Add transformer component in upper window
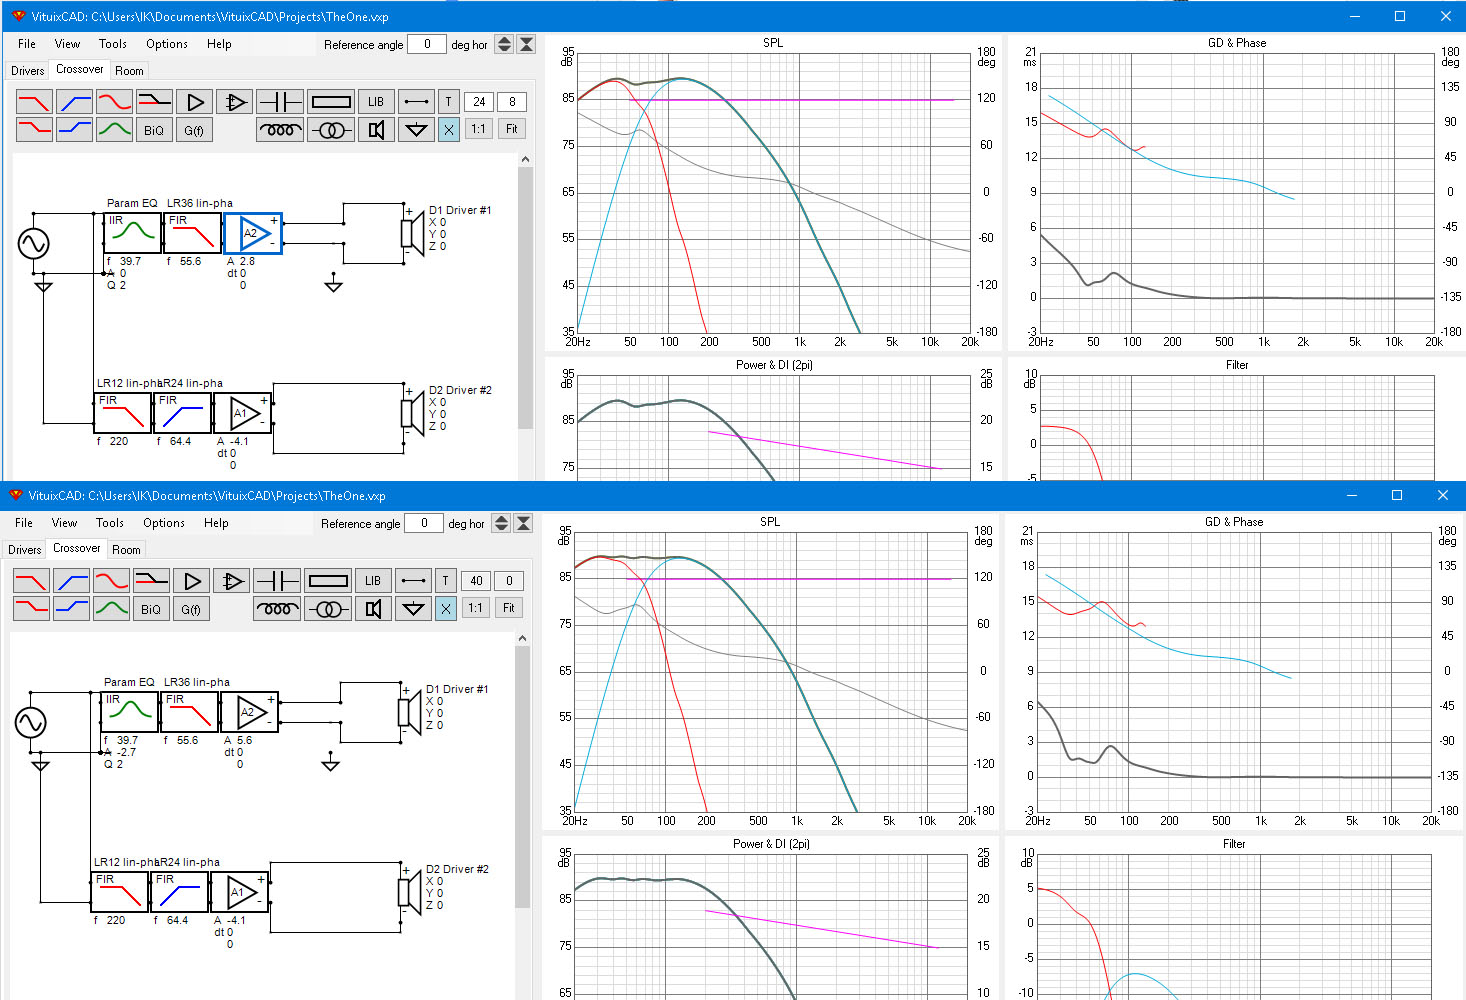Viewport: 1466px width, 1000px height. point(331,129)
